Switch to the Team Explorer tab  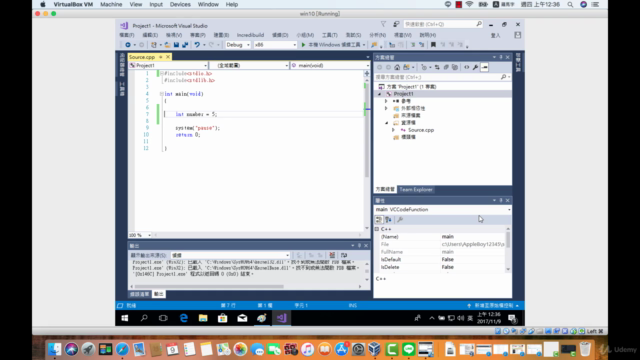pyautogui.click(x=416, y=189)
